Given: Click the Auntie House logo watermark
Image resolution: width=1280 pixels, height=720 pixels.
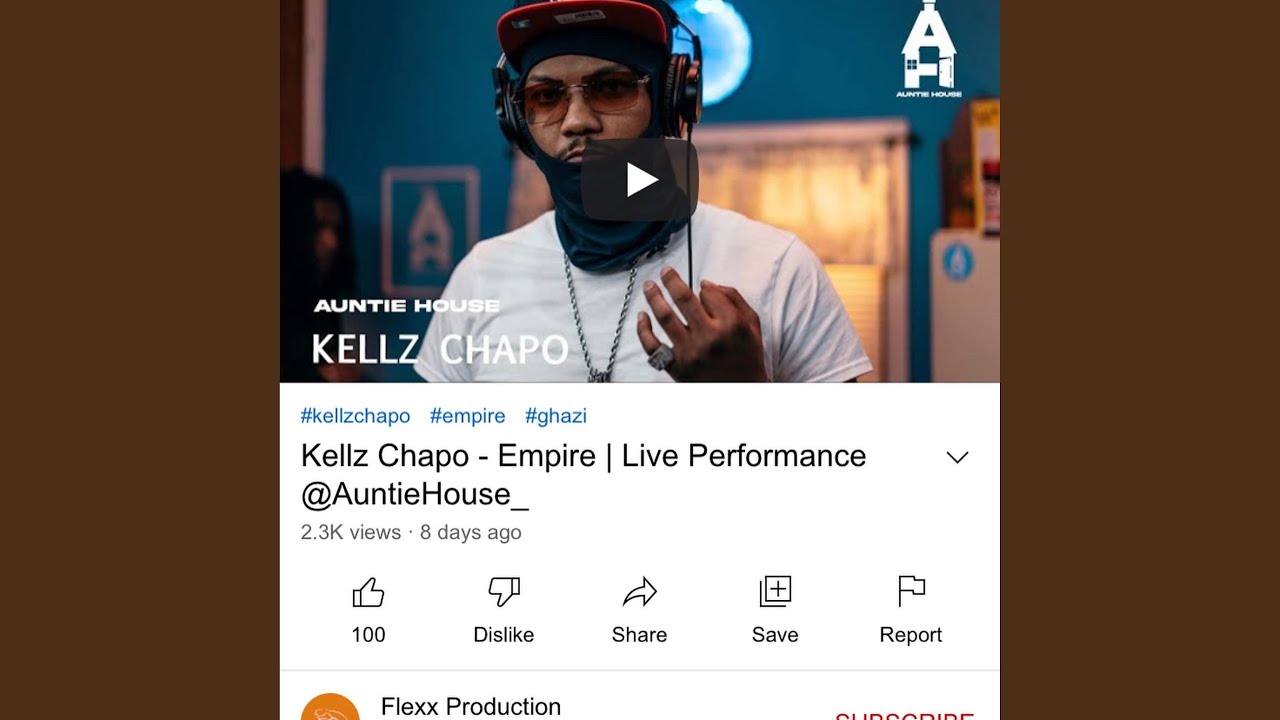Looking at the screenshot, I should 929,49.
